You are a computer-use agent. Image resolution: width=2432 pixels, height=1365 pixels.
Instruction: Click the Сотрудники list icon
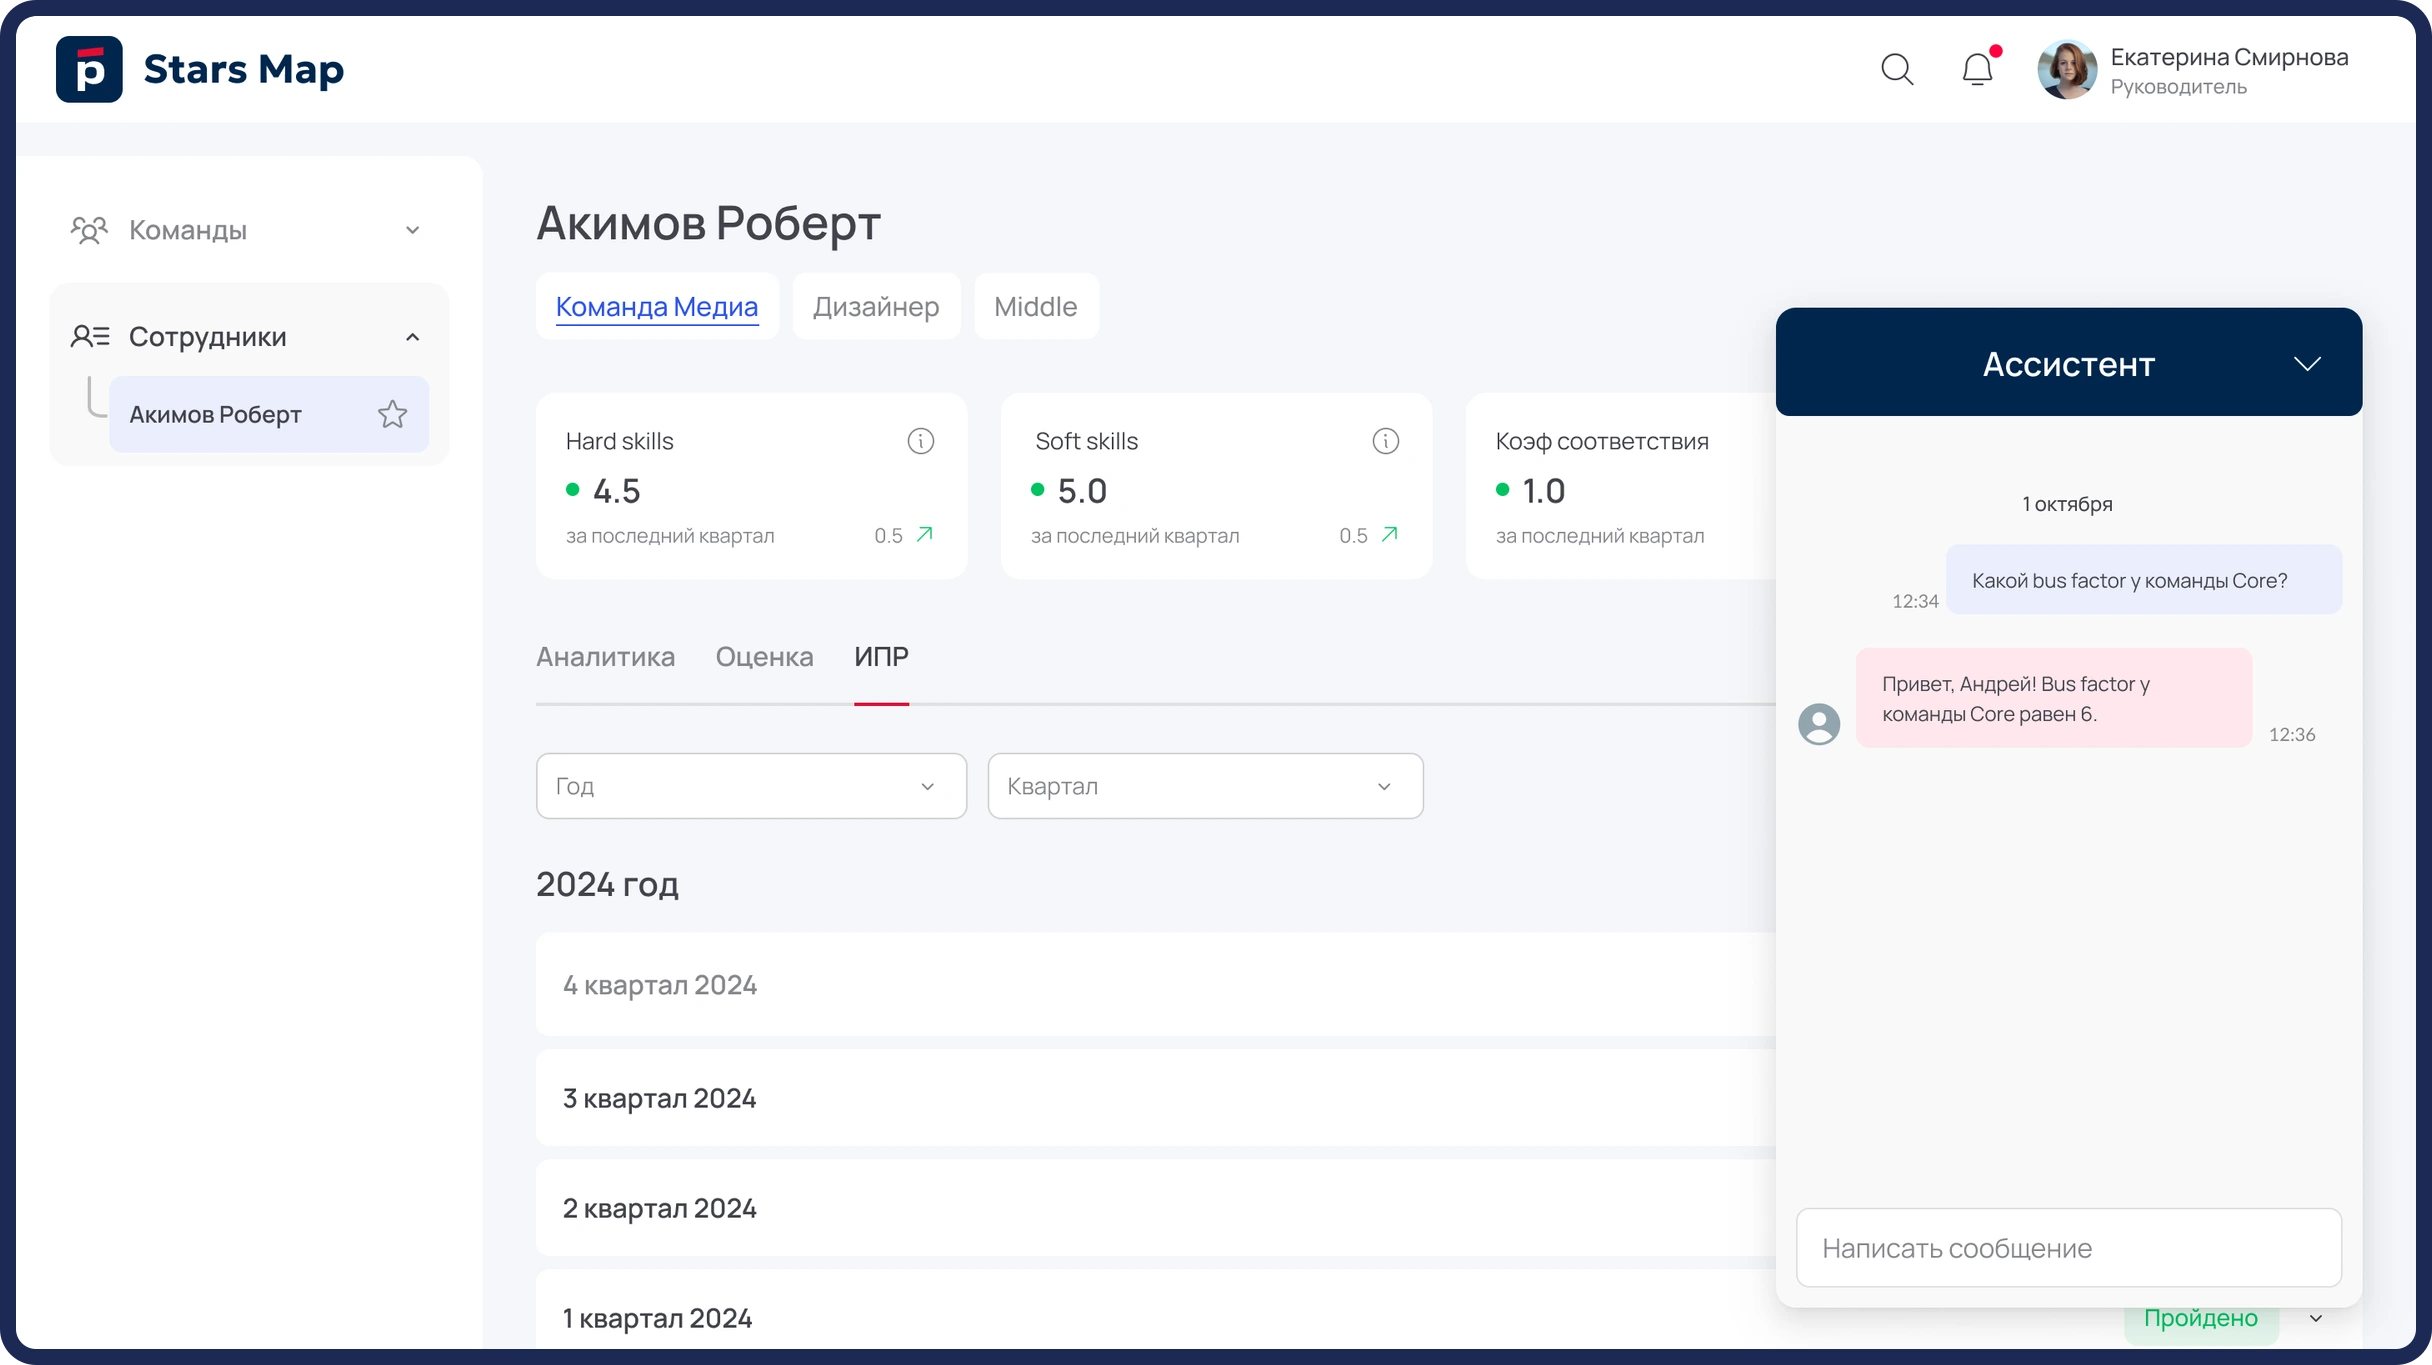point(90,336)
